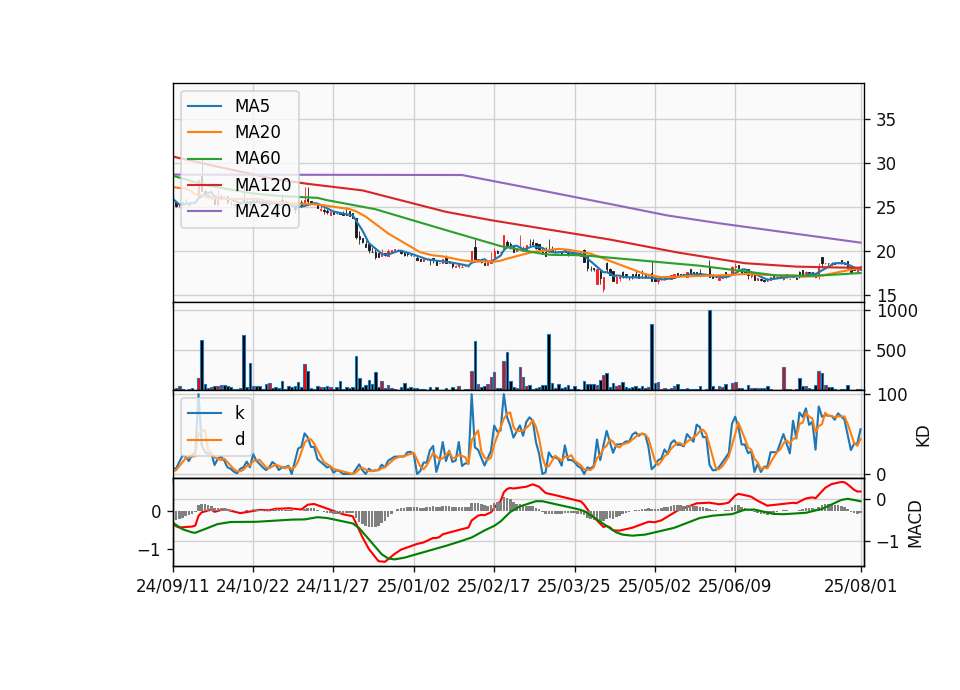Click the left MACD axis value −1
This screenshot has width=960, height=690.
coord(151,550)
